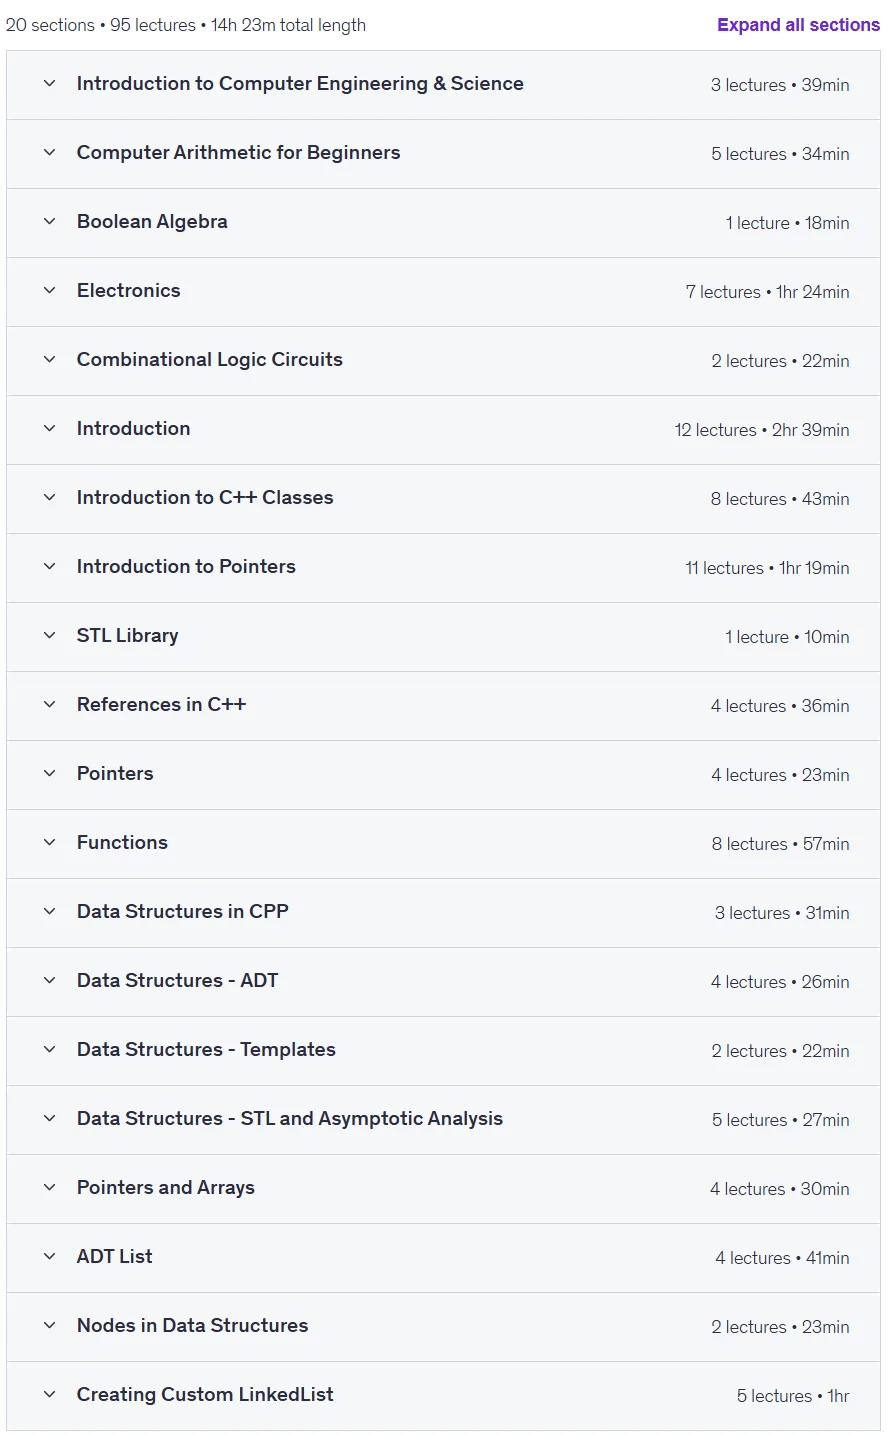
Task: Click the Expand all sections link
Action: point(798,25)
